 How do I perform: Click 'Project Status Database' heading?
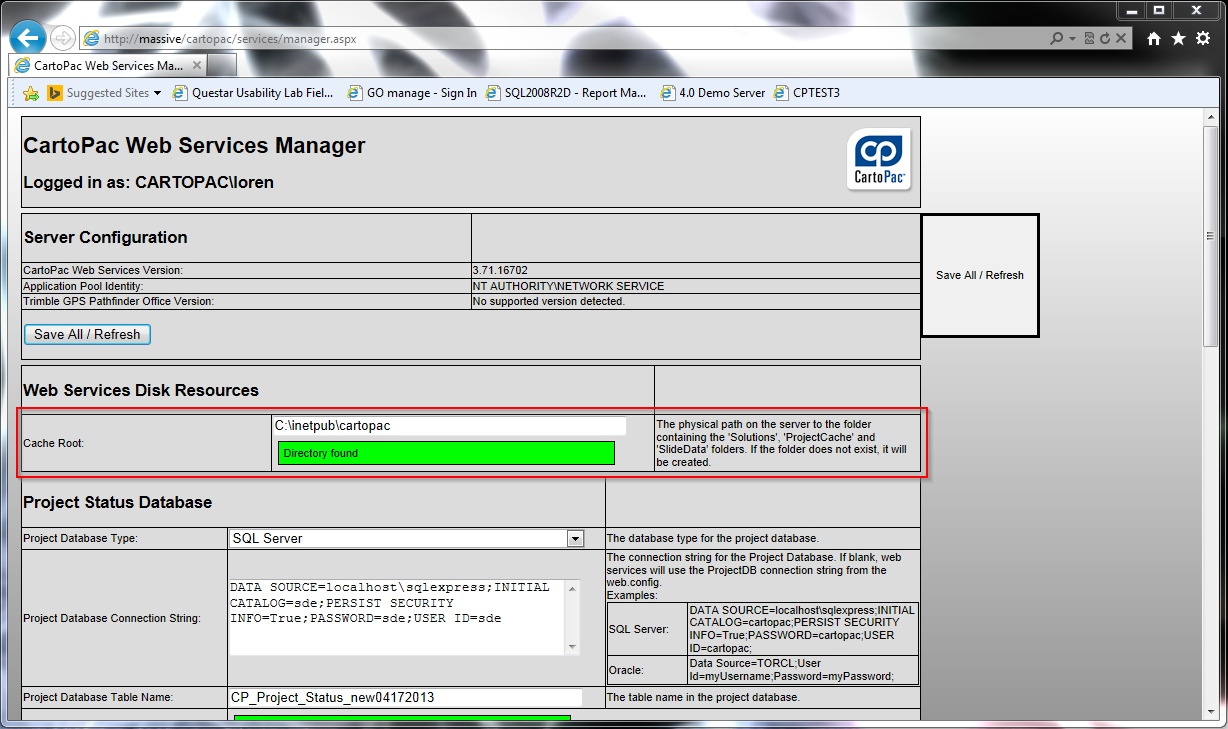pos(118,502)
